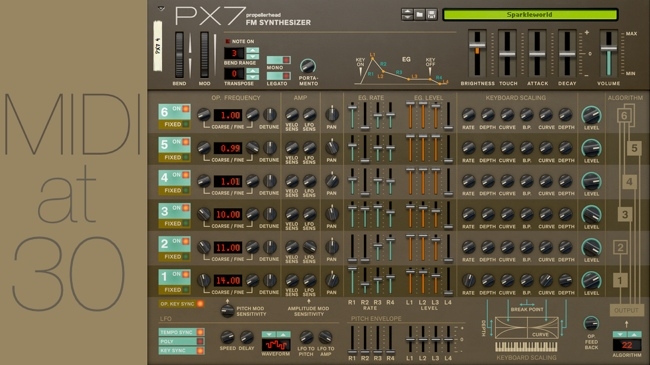Click operator 1 output Level knob
This screenshot has width=650, height=365.
point(591,280)
